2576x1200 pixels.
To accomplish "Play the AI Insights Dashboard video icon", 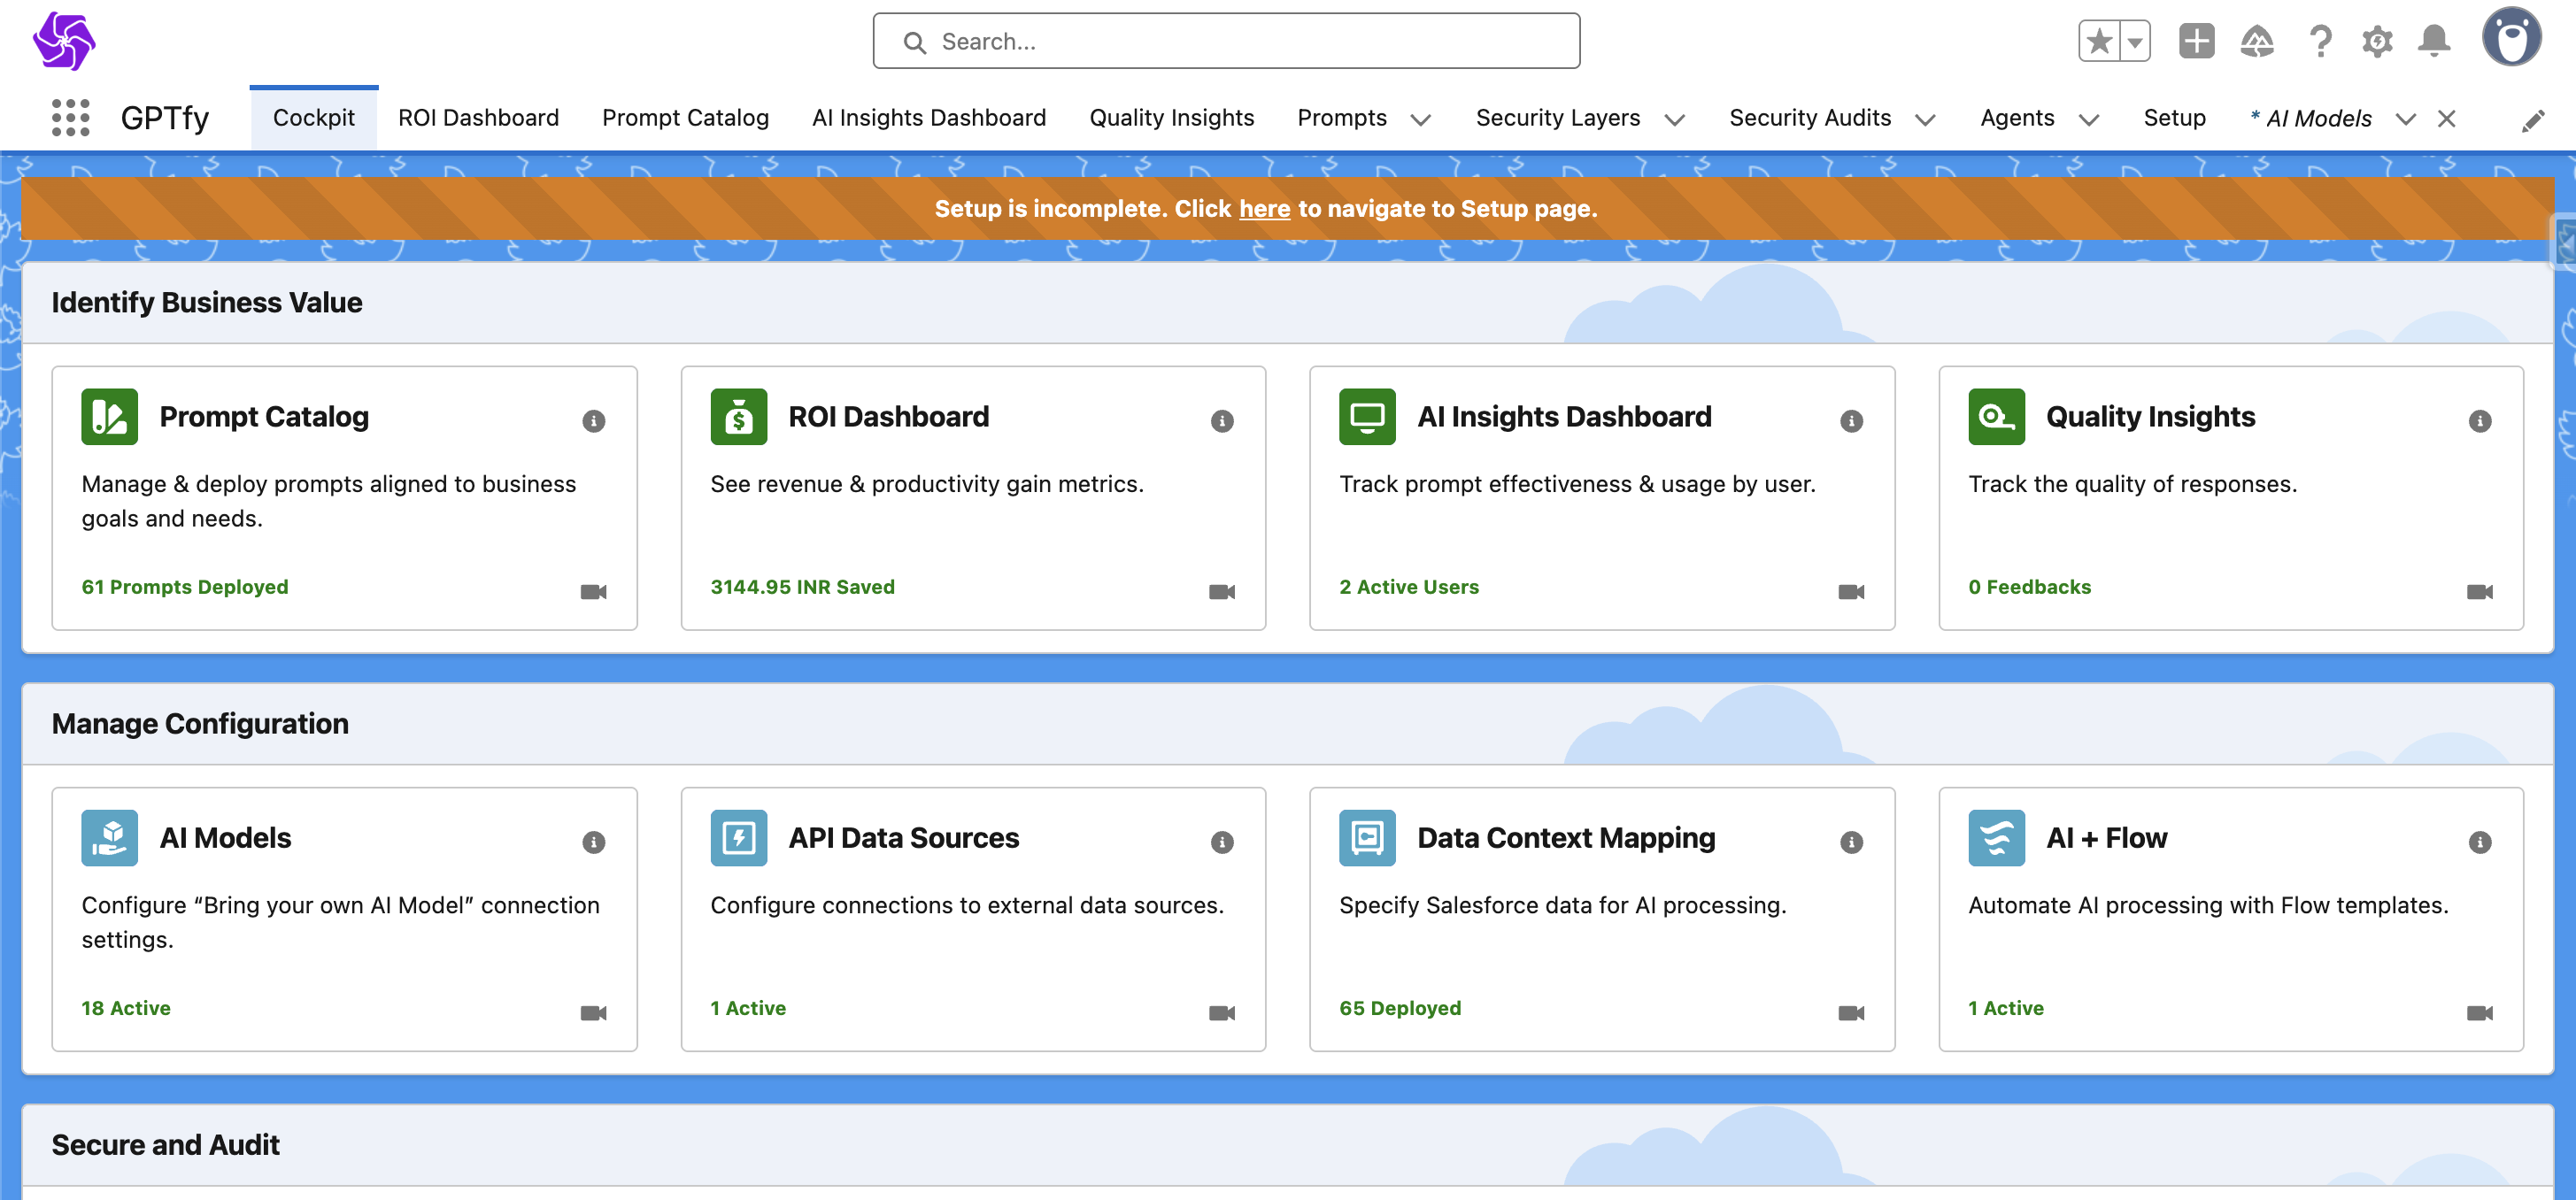I will [1850, 592].
